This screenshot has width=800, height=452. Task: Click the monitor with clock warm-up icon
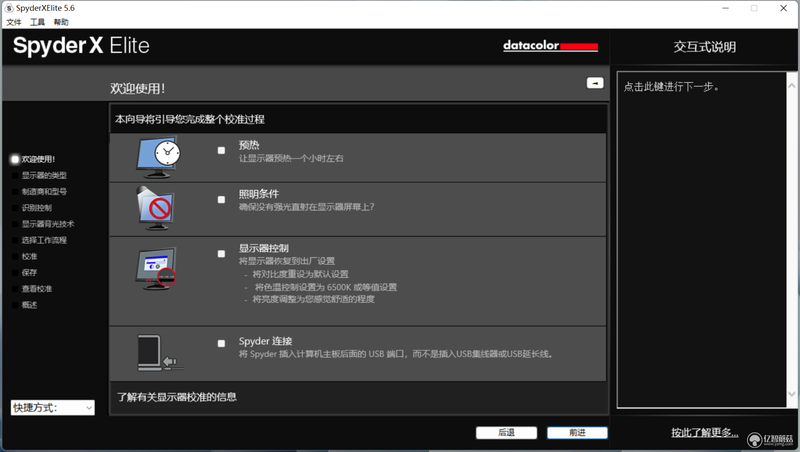coord(158,157)
